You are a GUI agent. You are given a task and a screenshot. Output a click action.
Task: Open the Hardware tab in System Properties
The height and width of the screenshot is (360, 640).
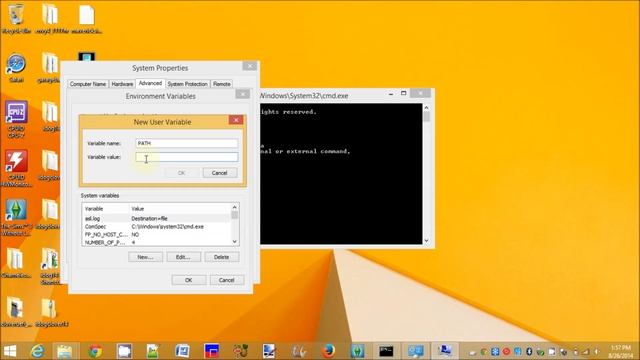click(122, 84)
